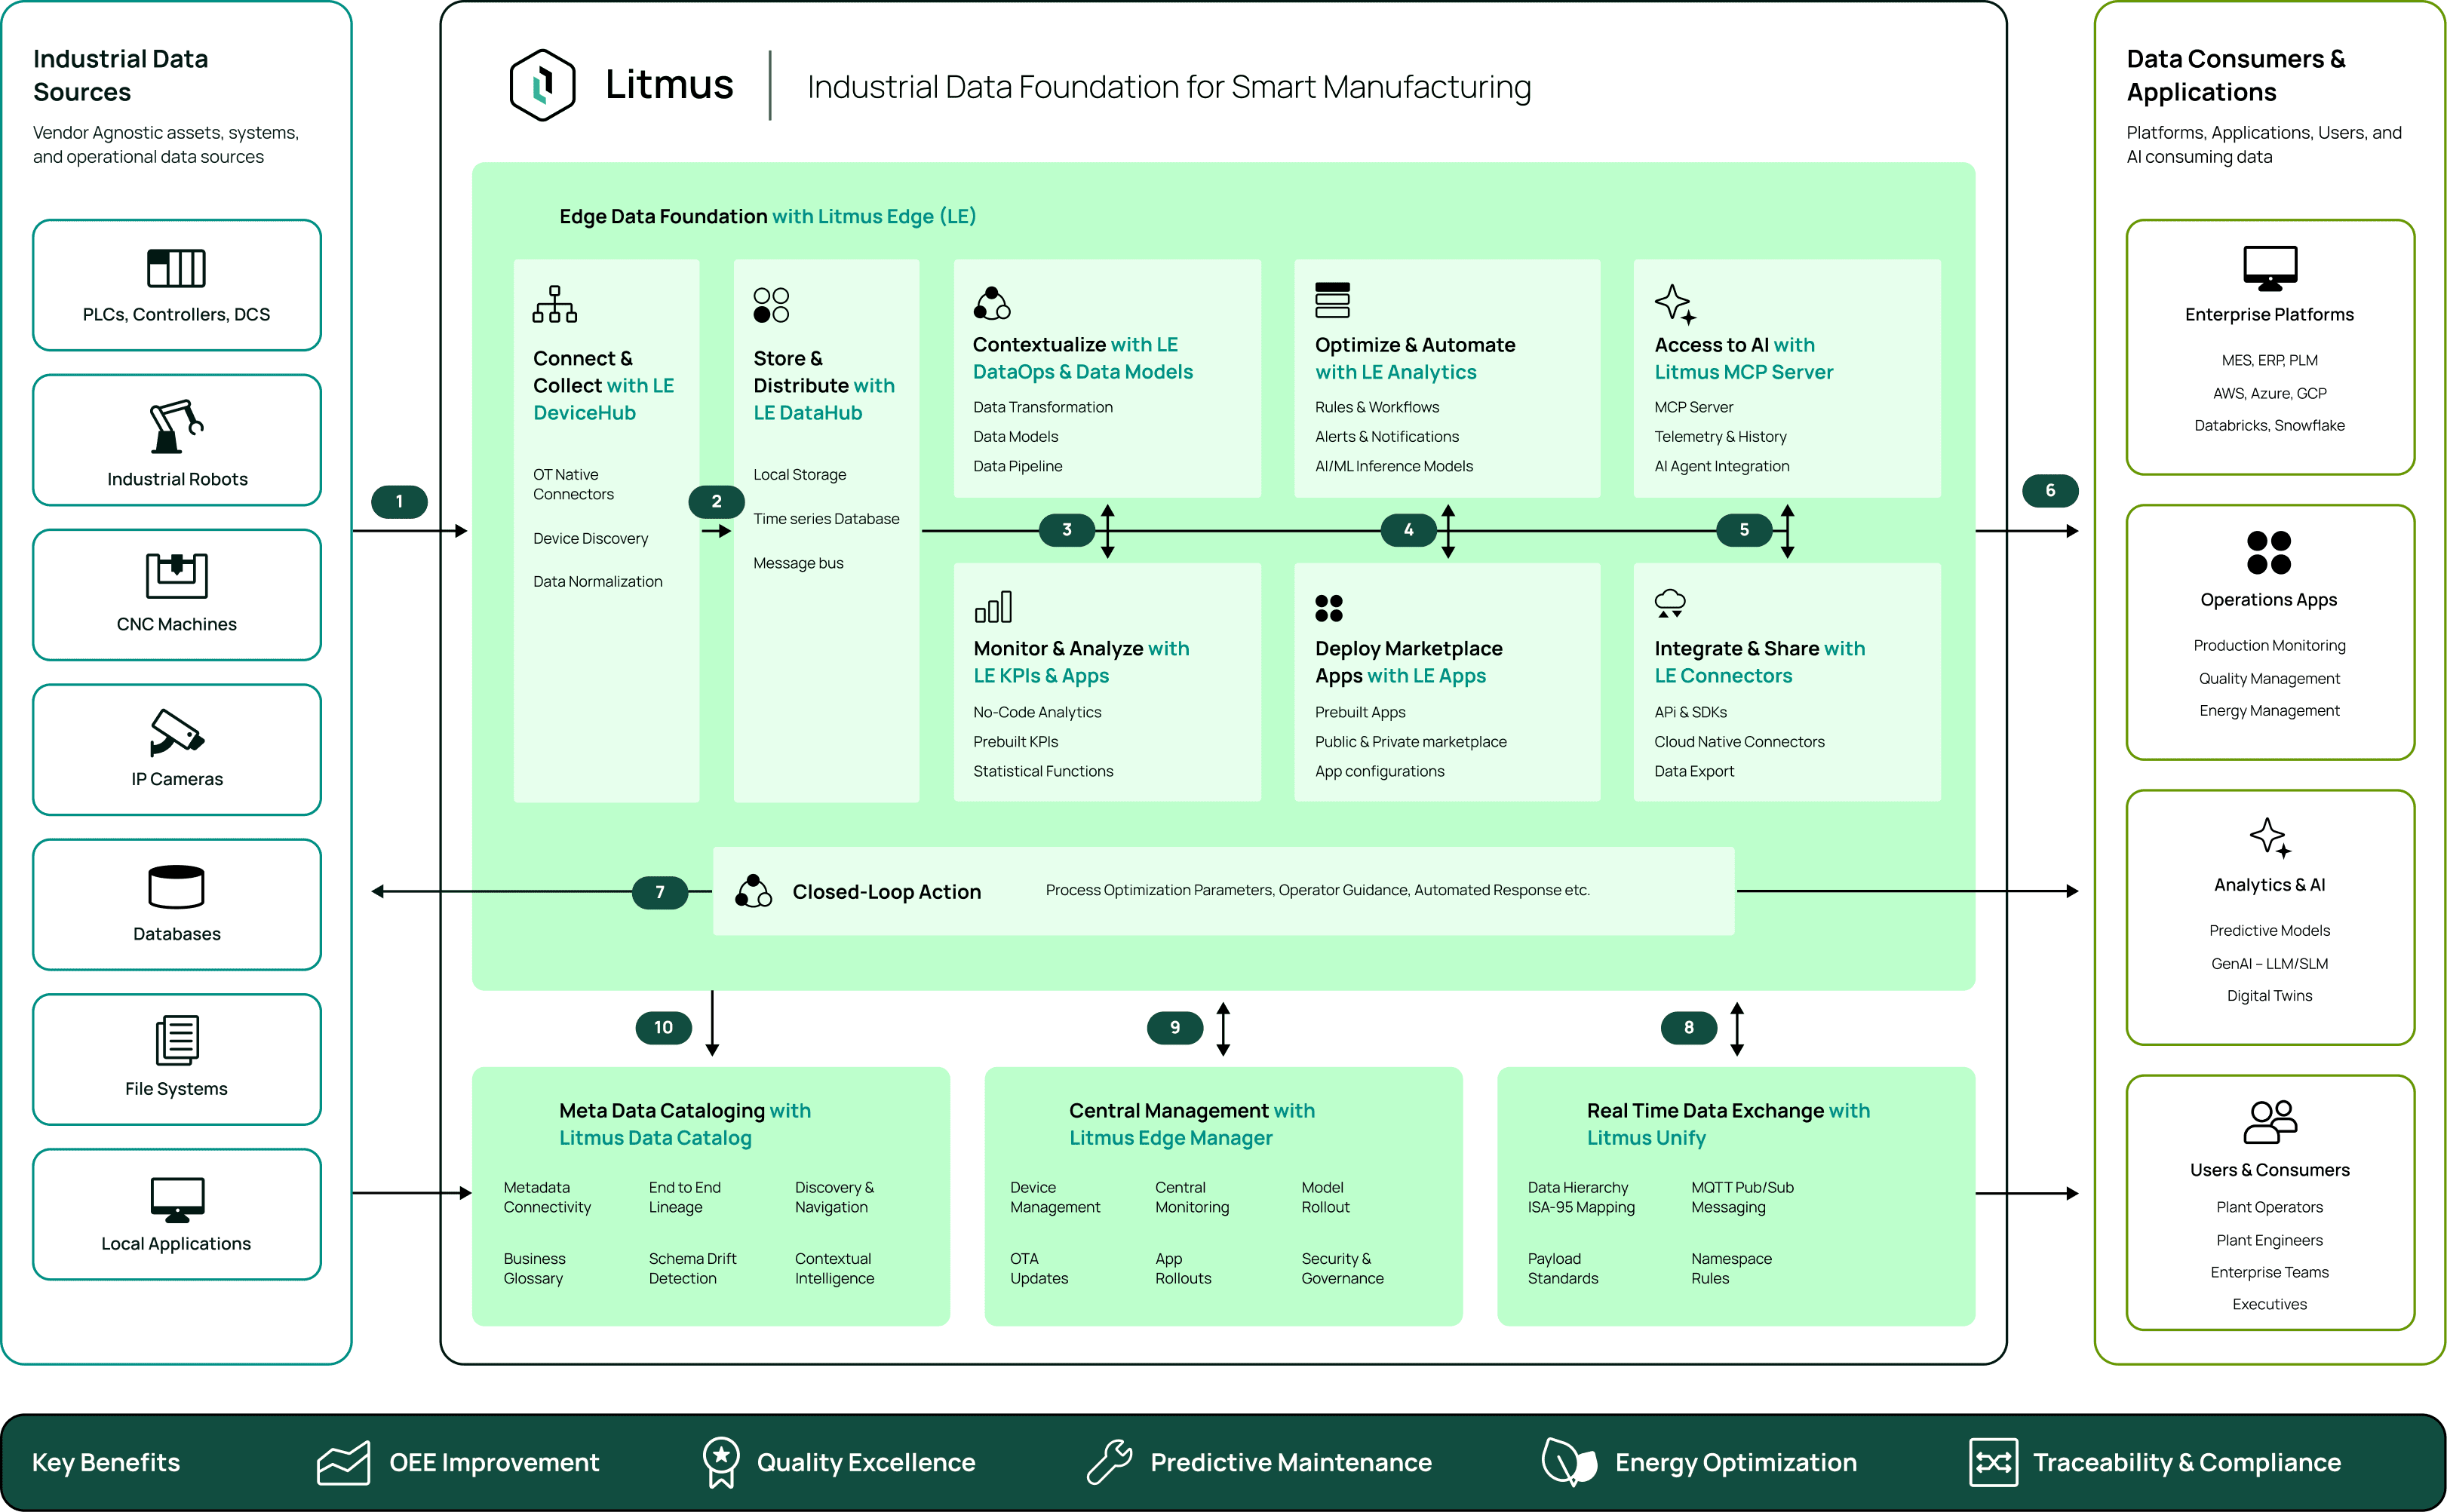
Task: Click the Energy Optimization leaf icon
Action: [1569, 1462]
